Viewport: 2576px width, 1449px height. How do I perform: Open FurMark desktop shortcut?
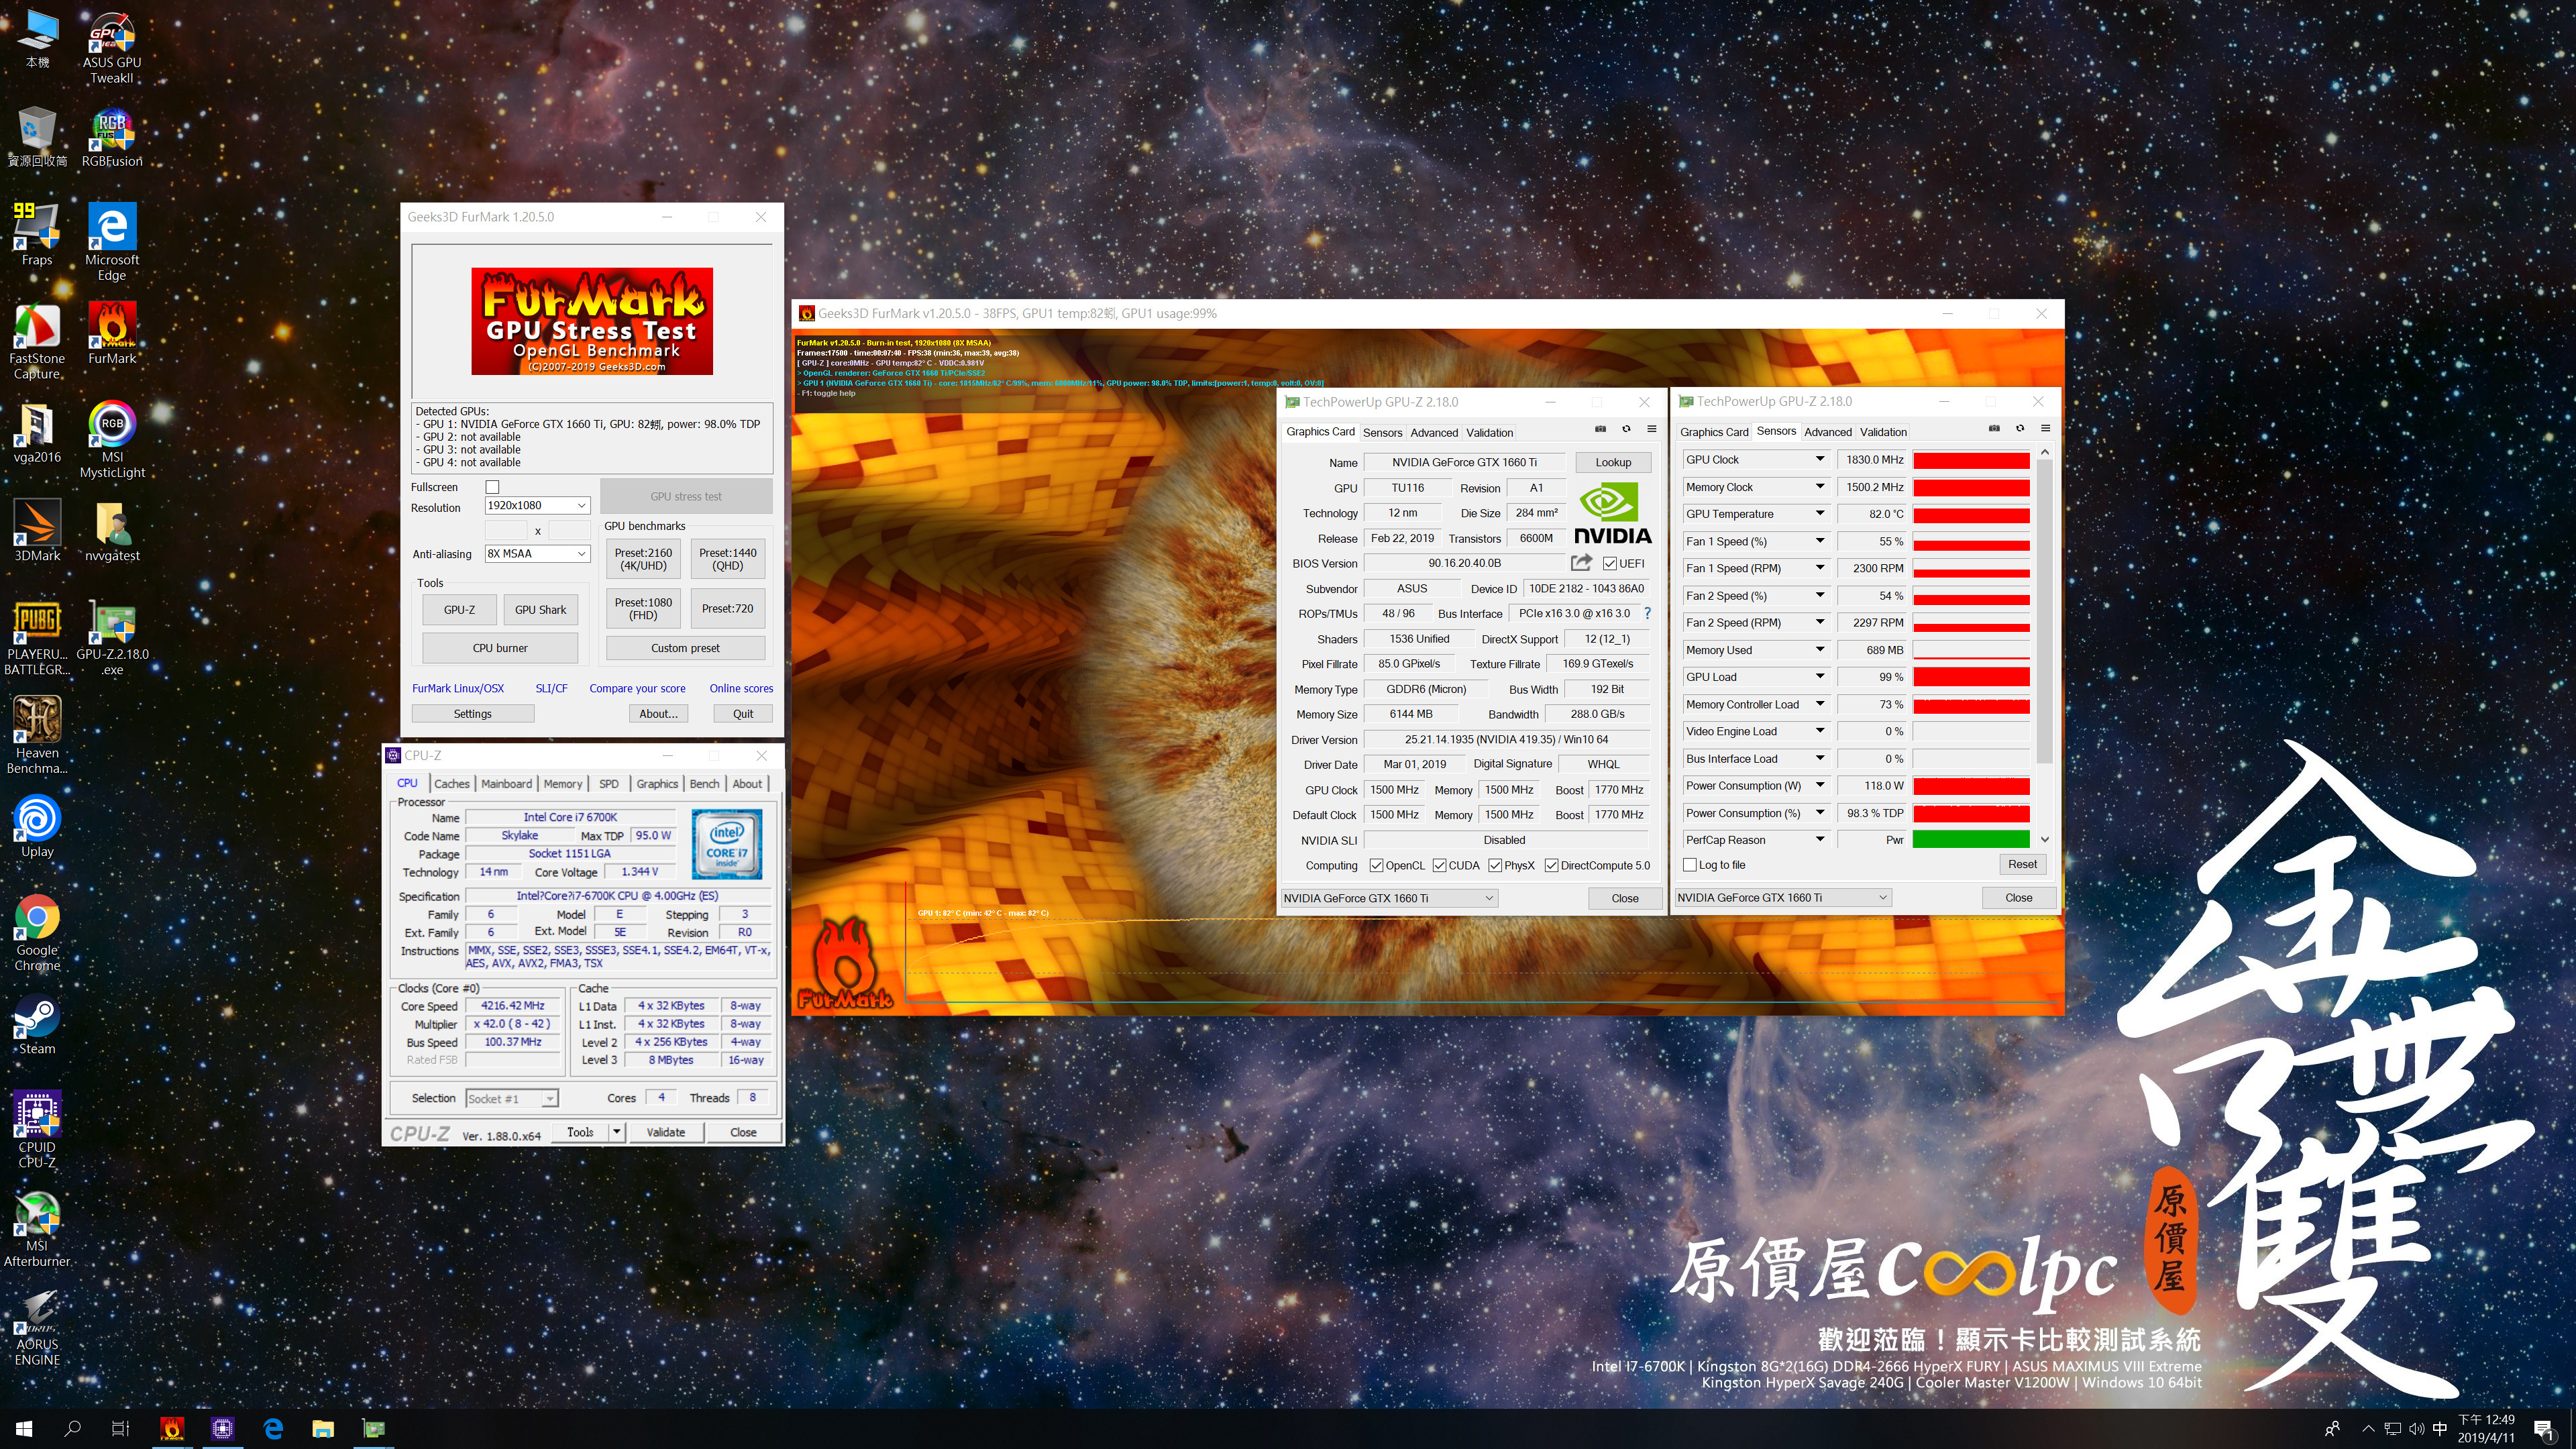112,334
